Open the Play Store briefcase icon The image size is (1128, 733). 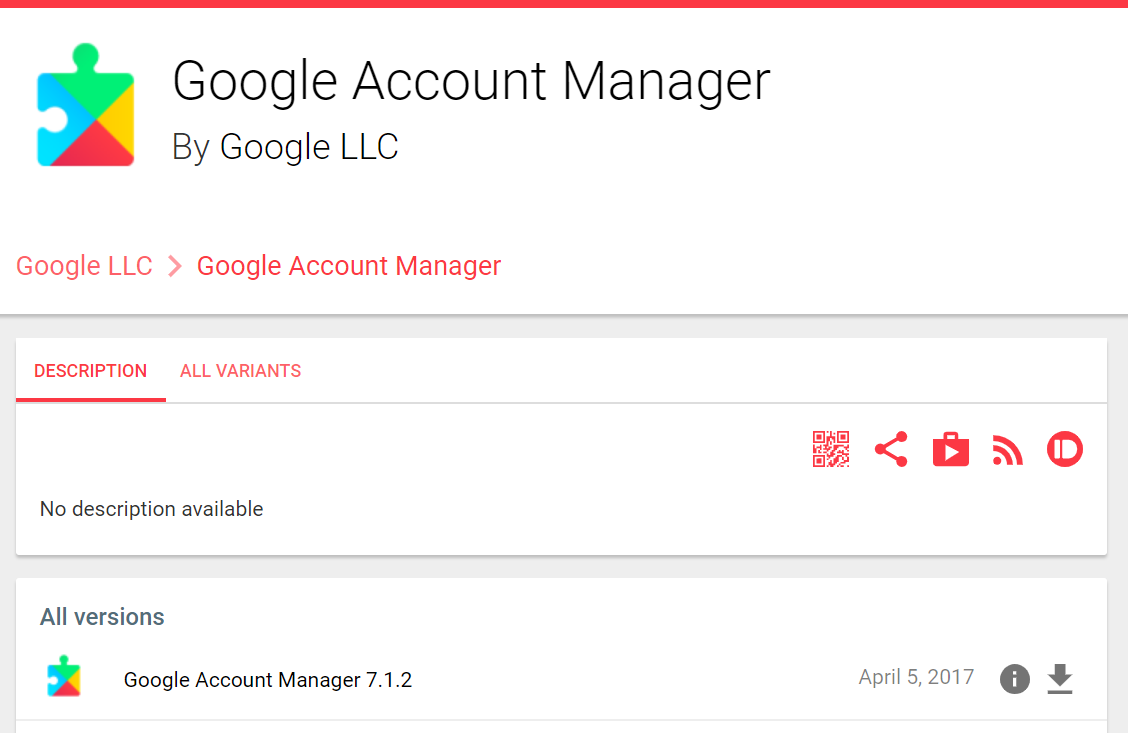(x=950, y=450)
